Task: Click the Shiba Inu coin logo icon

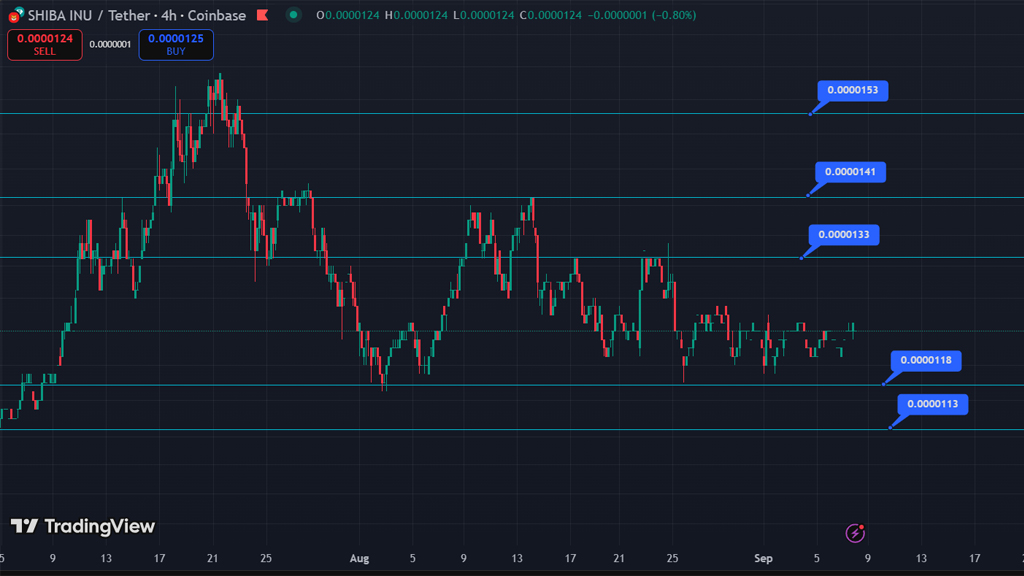Action: click(16, 14)
